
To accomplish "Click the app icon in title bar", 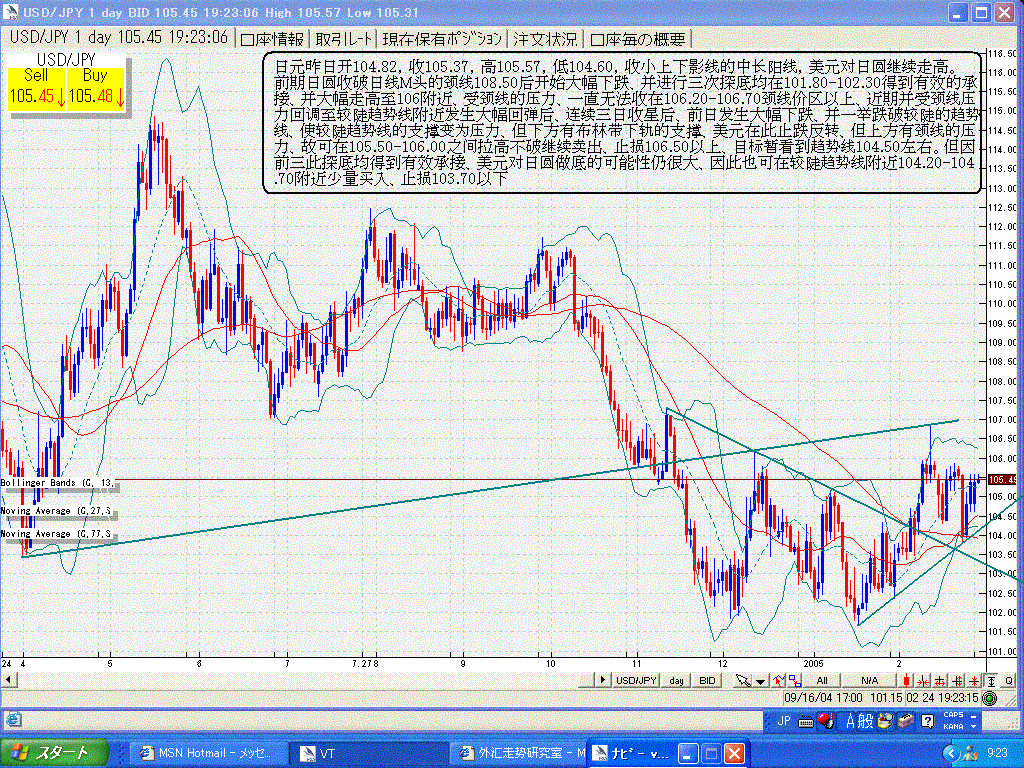I will 11,12.
